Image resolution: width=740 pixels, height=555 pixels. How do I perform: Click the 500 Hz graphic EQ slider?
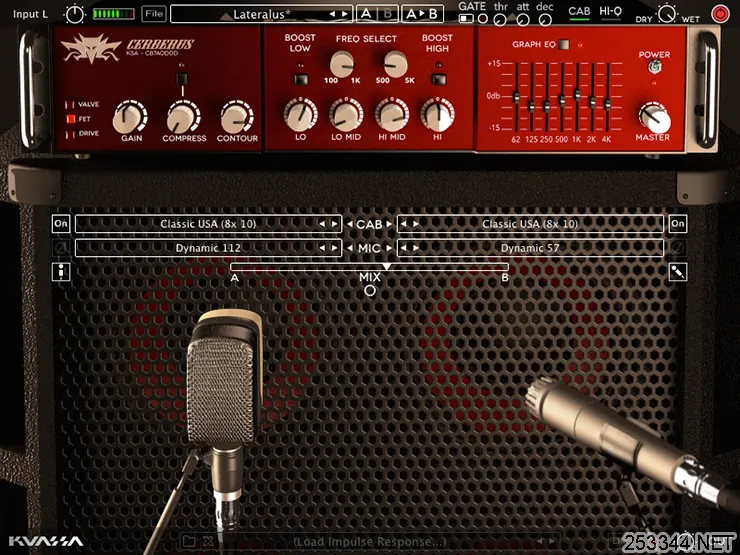point(562,100)
